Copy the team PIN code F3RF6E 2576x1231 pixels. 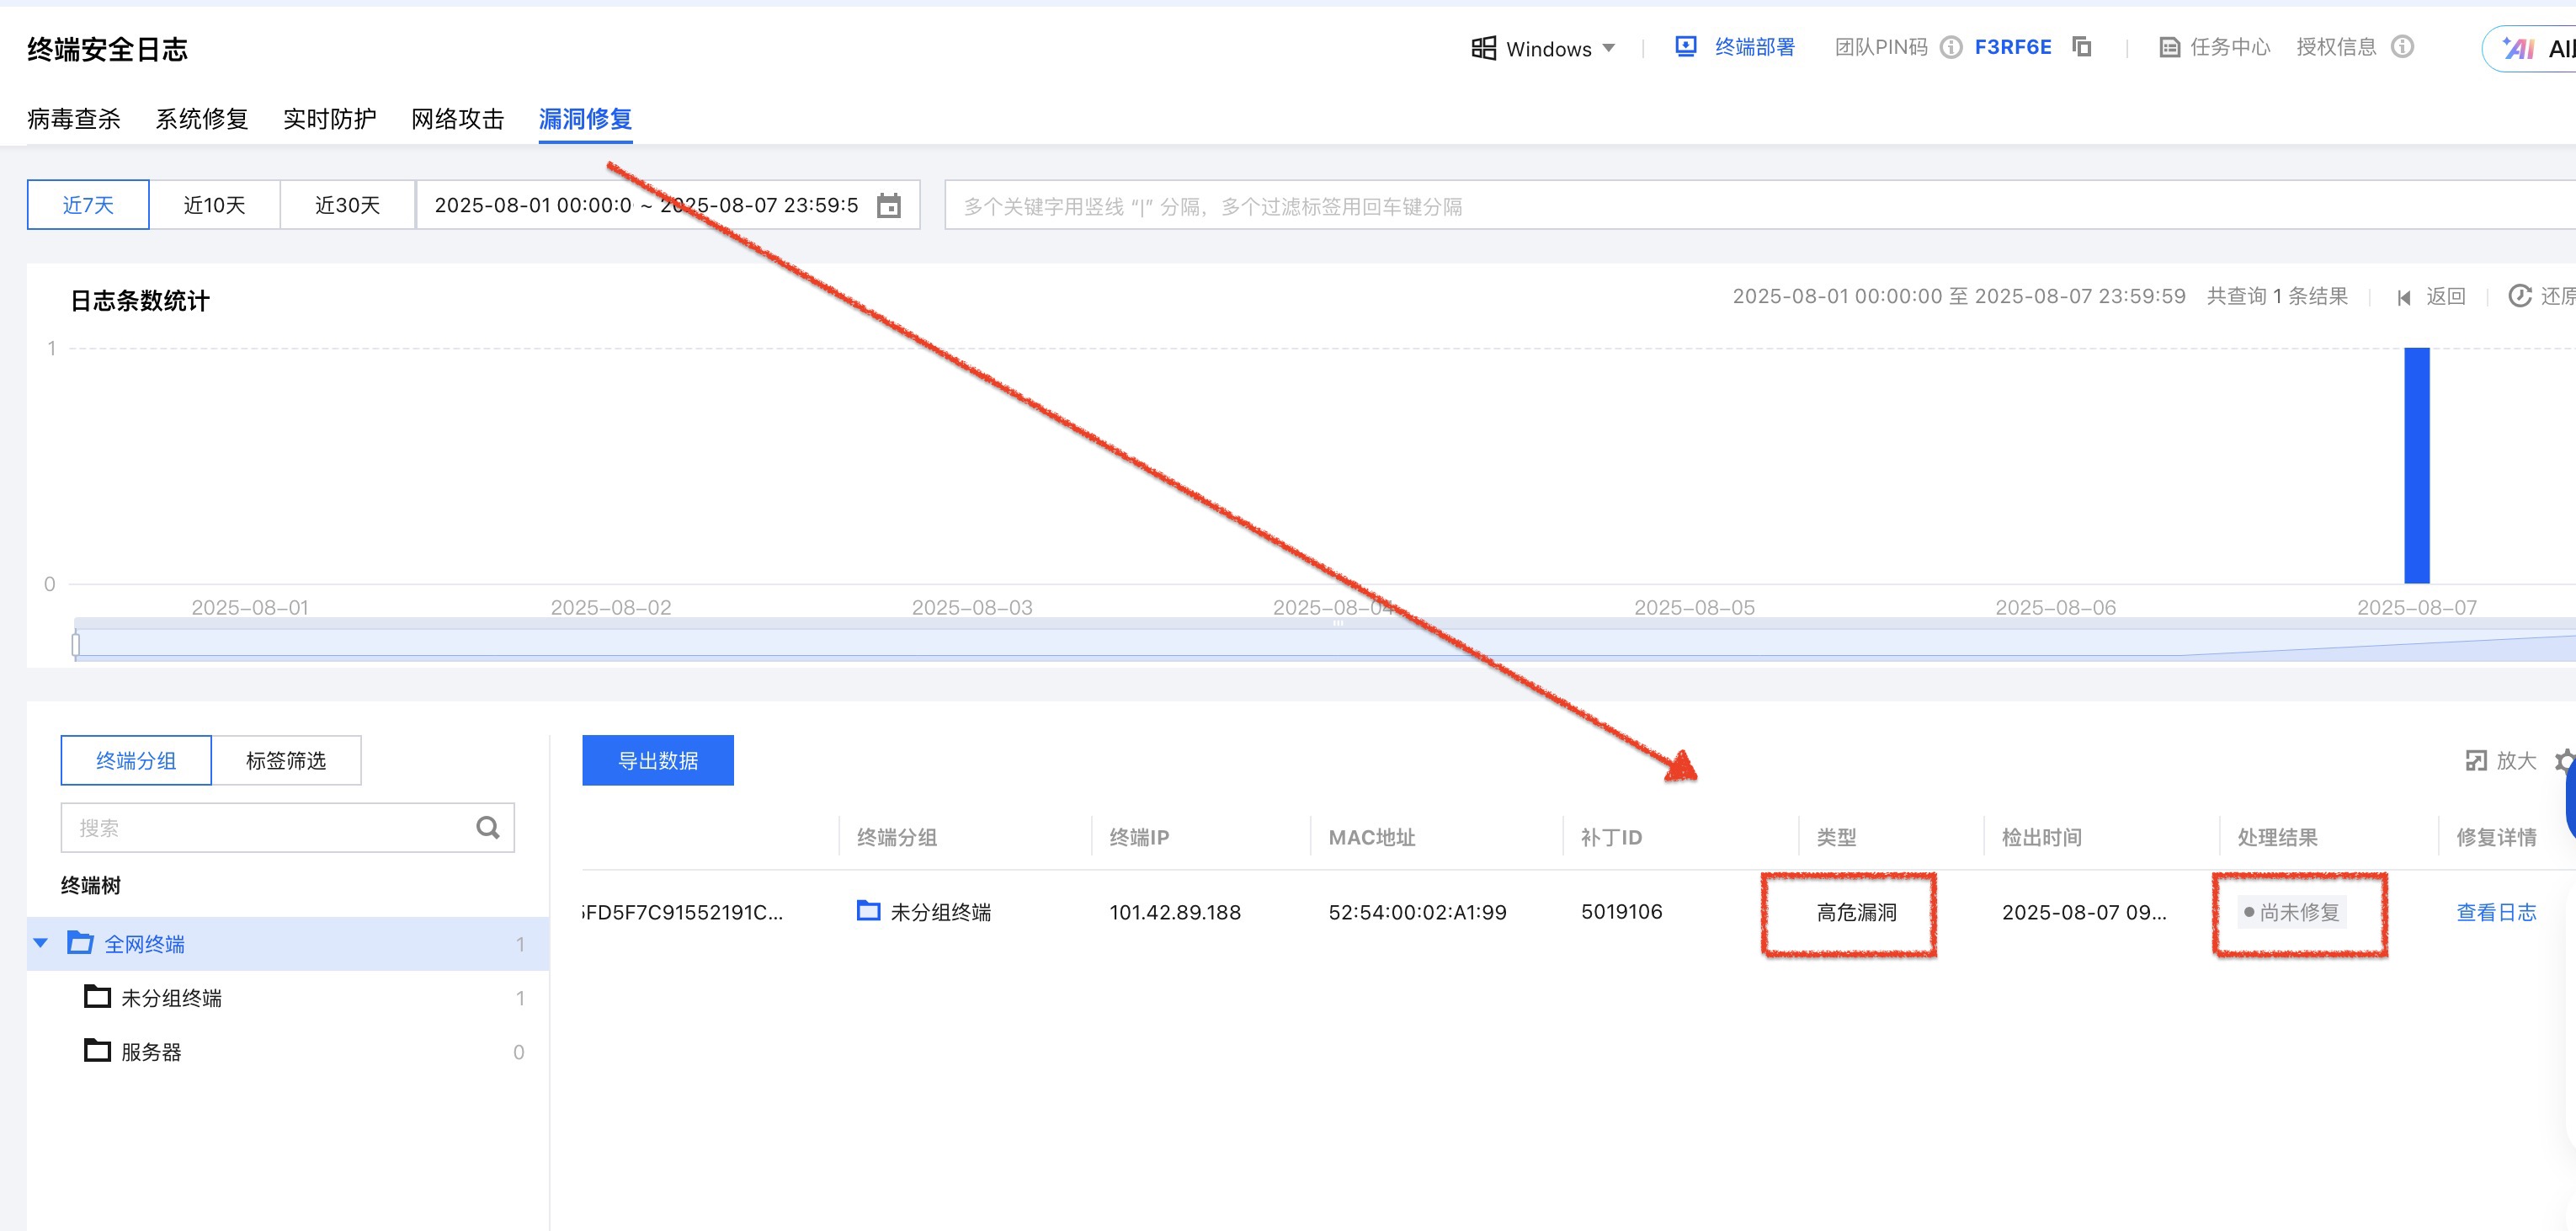2082,47
